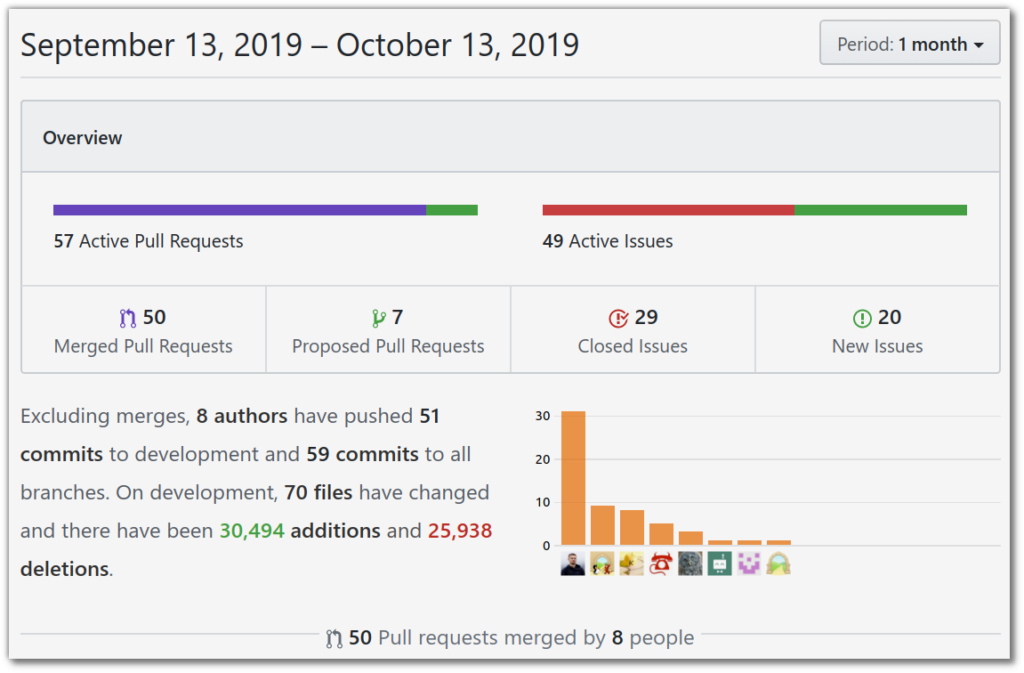The image size is (1024, 673).
Task: Select the first contributor avatar with man photo
Action: (573, 563)
